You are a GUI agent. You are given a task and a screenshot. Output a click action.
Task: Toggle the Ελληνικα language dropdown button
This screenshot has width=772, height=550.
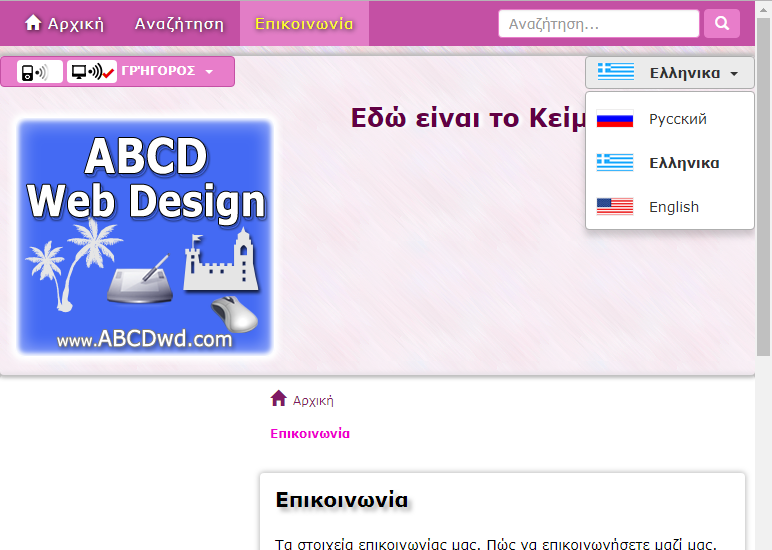coord(670,73)
